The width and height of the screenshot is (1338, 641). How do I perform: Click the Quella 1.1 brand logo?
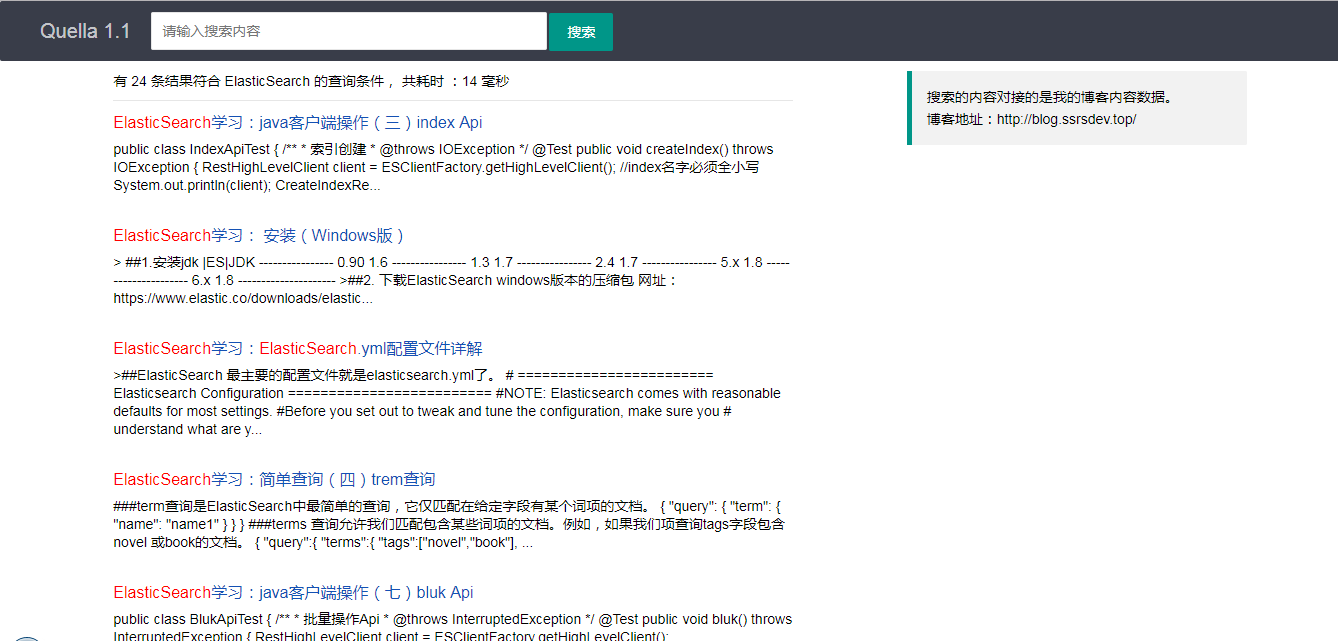pyautogui.click(x=85, y=31)
